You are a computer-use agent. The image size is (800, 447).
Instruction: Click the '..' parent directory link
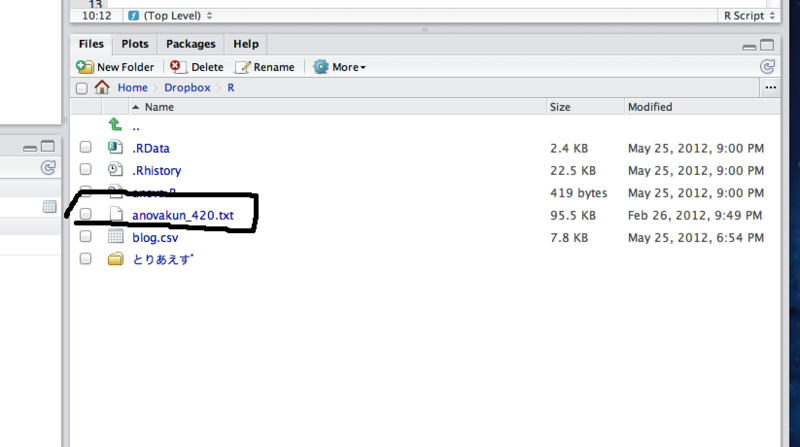pos(136,127)
